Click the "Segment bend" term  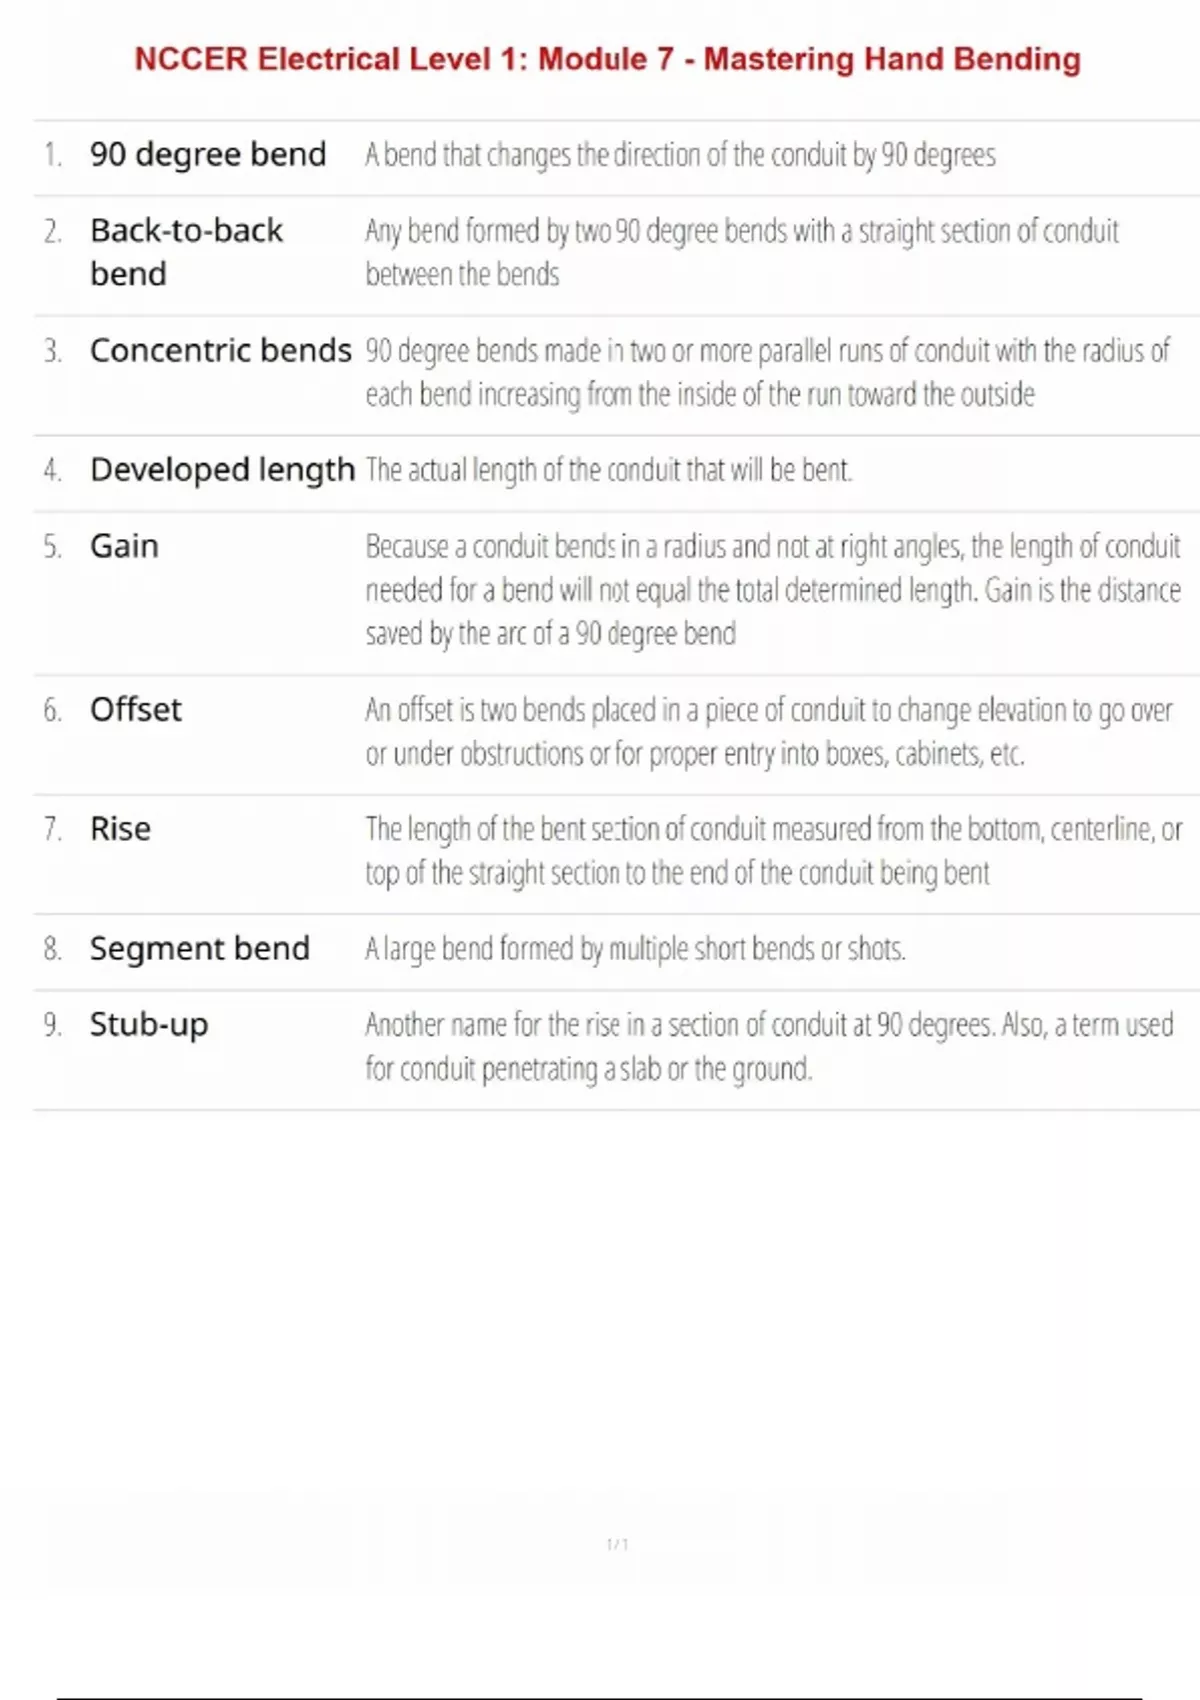click(200, 948)
